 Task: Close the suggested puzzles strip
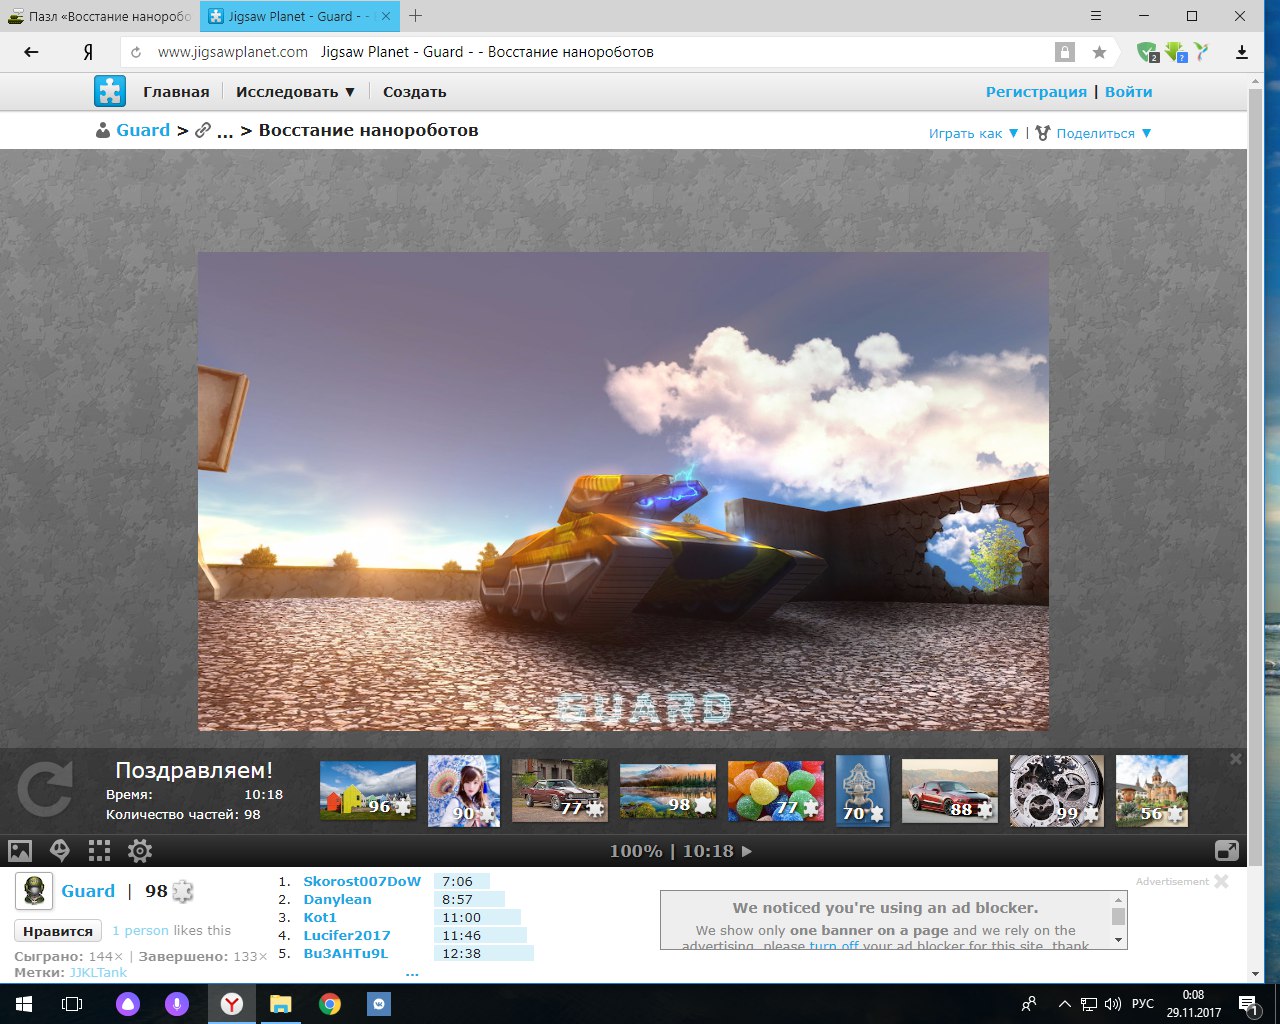coord(1236,759)
